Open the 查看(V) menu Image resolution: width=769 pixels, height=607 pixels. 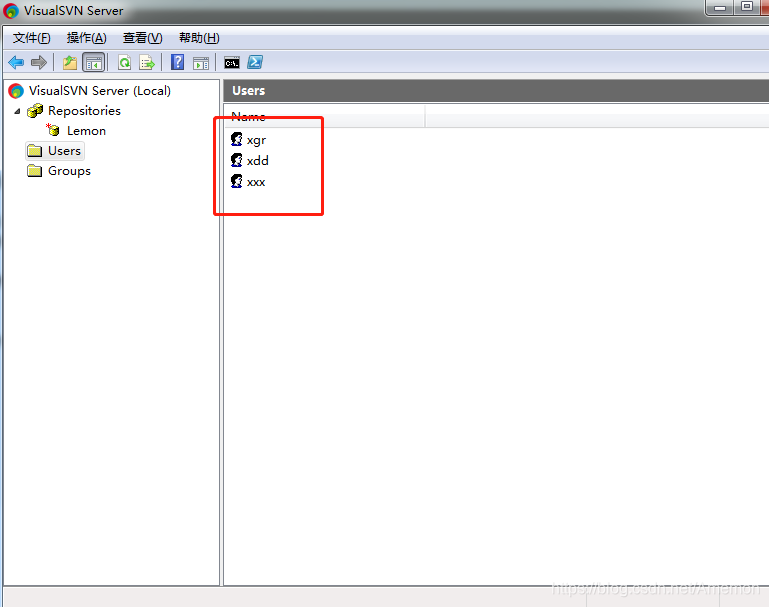point(143,38)
